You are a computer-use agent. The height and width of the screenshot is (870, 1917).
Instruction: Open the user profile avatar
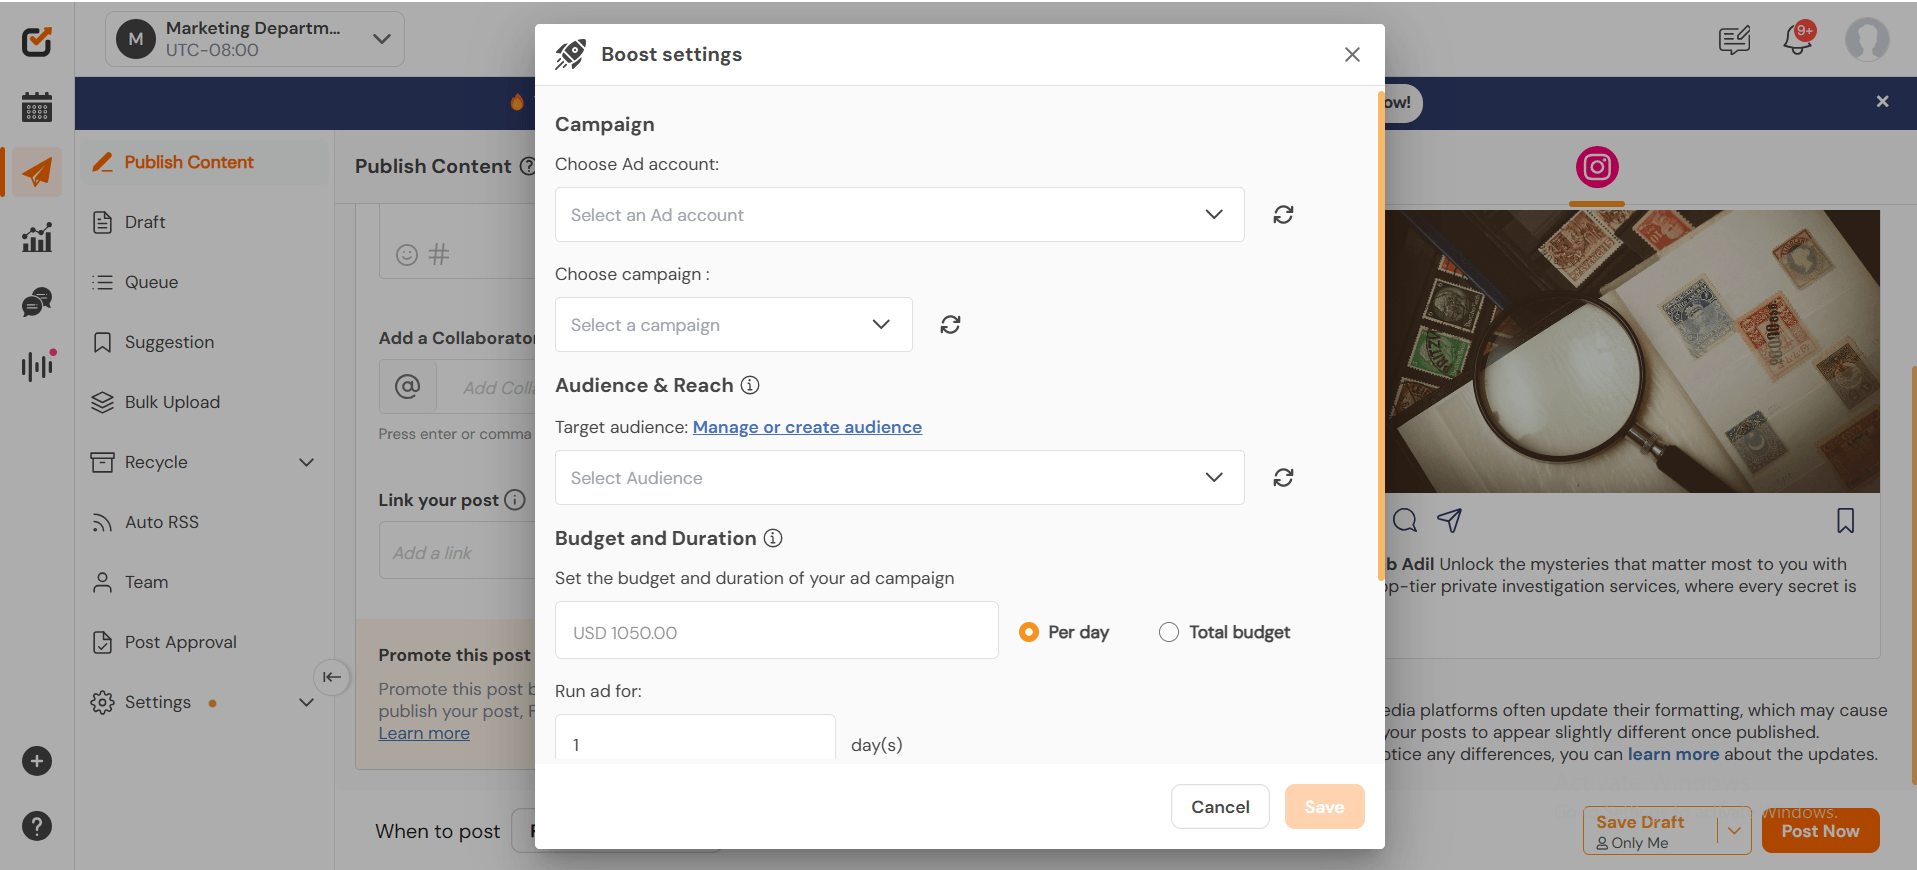(1867, 40)
